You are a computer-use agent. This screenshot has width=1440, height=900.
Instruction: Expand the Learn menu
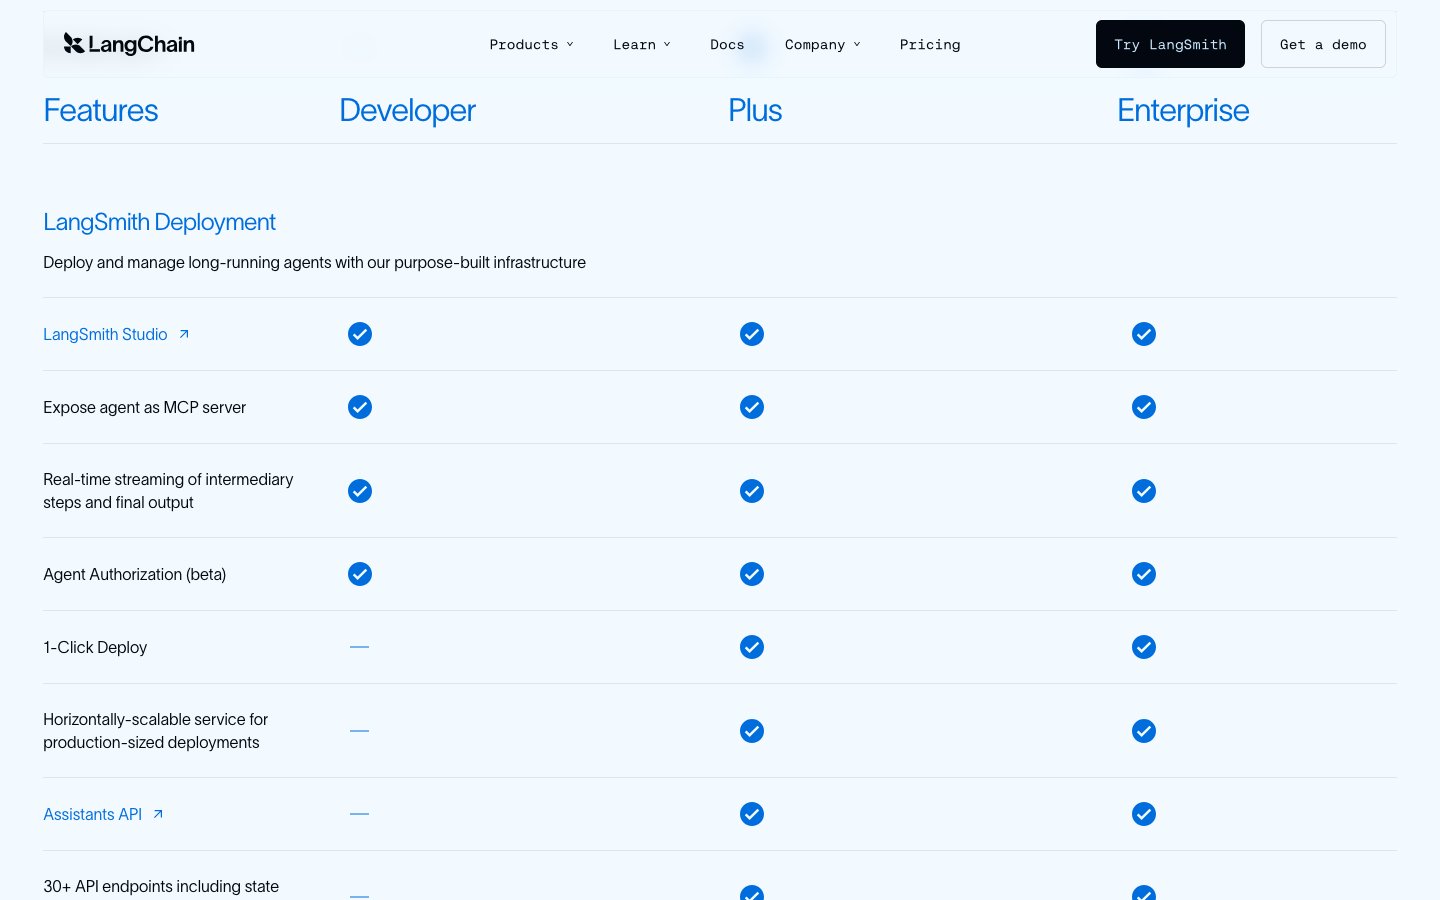[641, 44]
